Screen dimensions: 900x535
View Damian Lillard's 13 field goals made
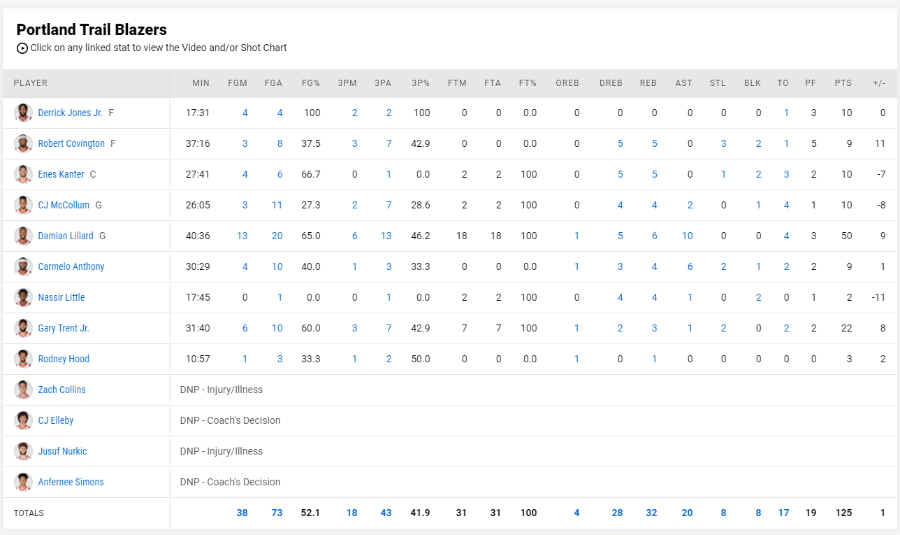[242, 236]
